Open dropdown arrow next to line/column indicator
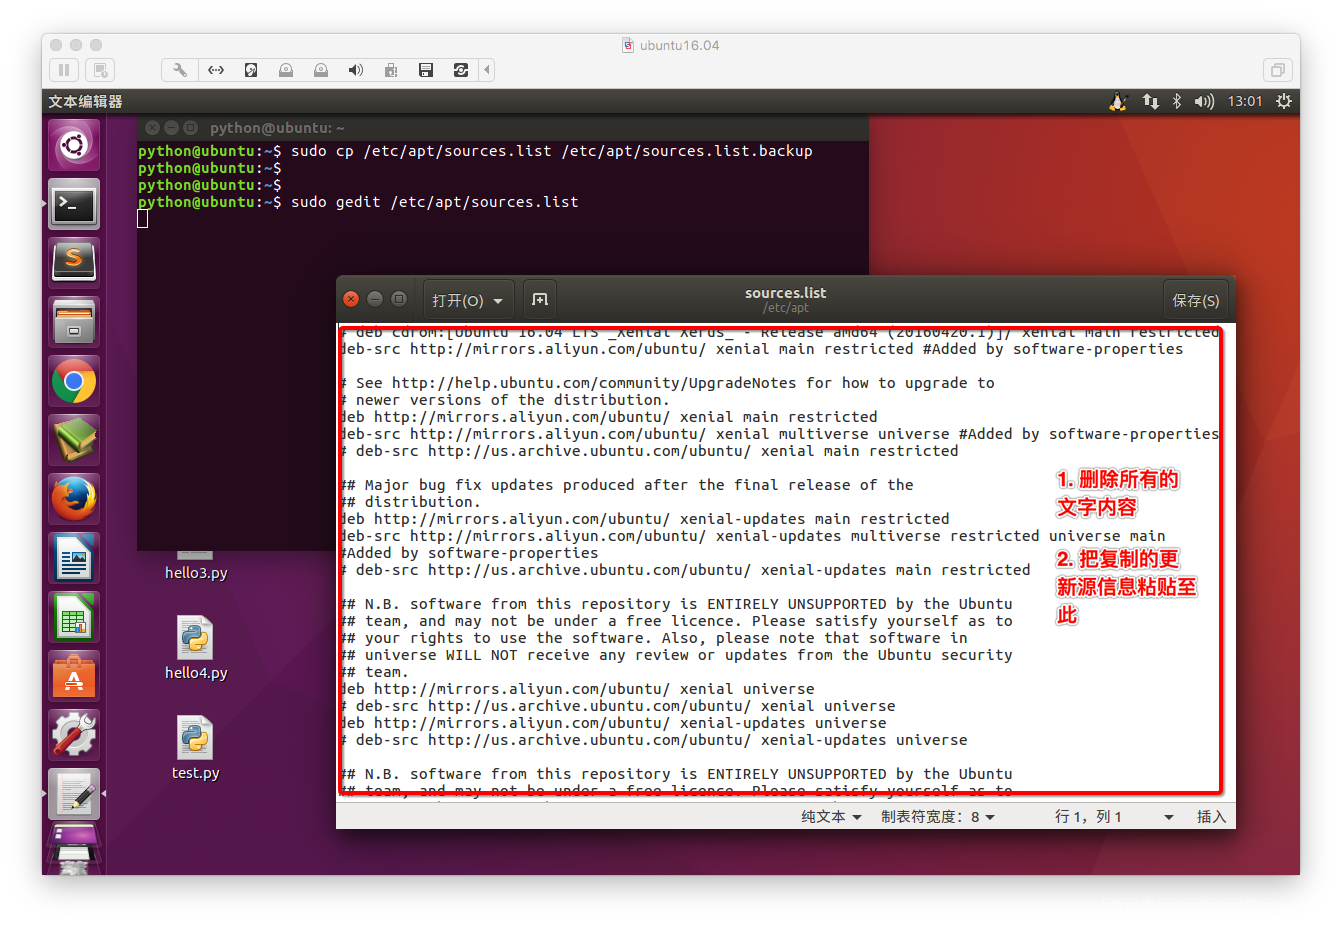Screen dimensions: 1342x925 [x=1169, y=817]
